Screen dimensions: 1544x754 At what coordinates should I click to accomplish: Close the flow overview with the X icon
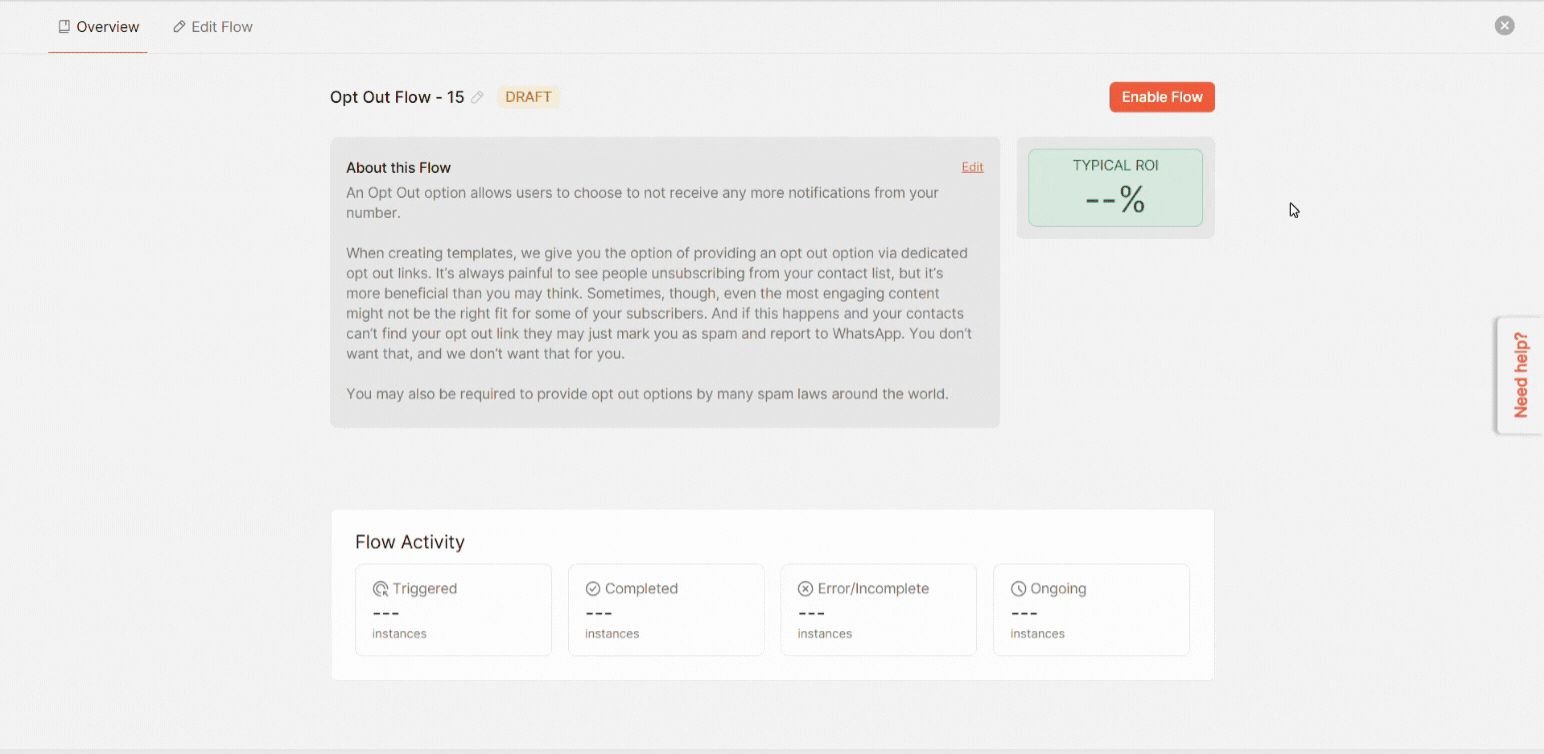1504,26
